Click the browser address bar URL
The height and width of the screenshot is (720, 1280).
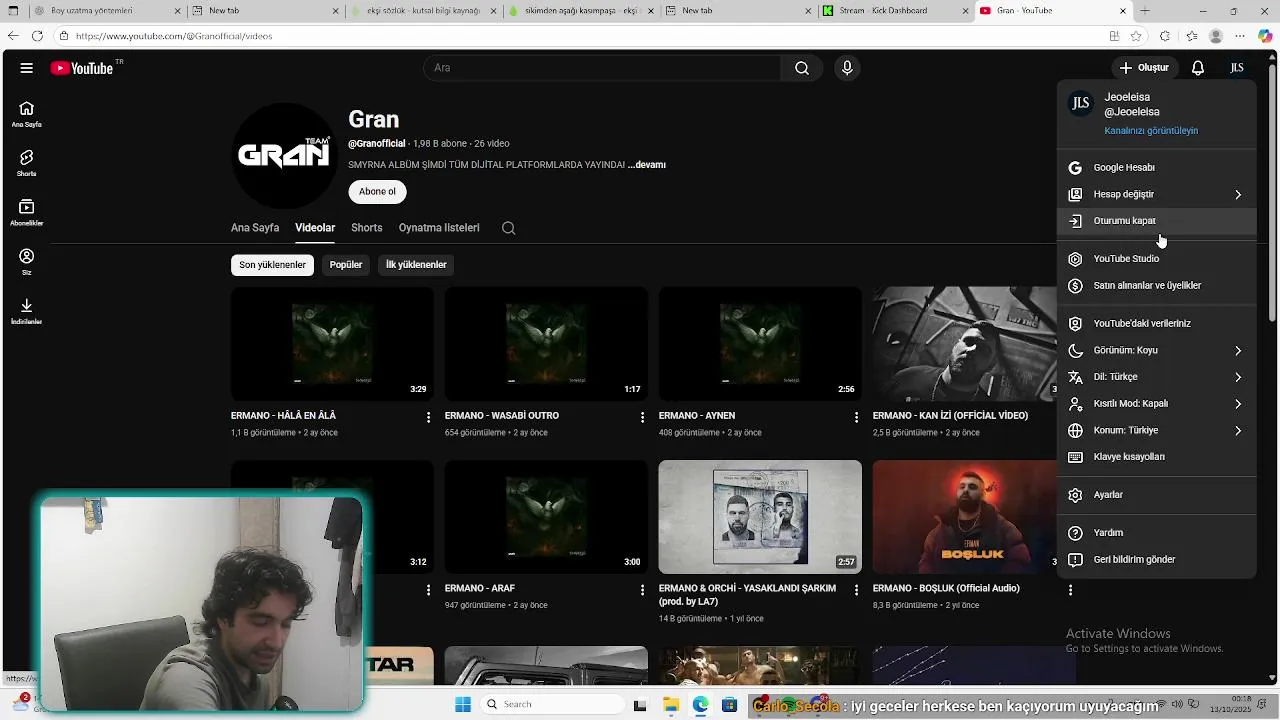click(174, 36)
